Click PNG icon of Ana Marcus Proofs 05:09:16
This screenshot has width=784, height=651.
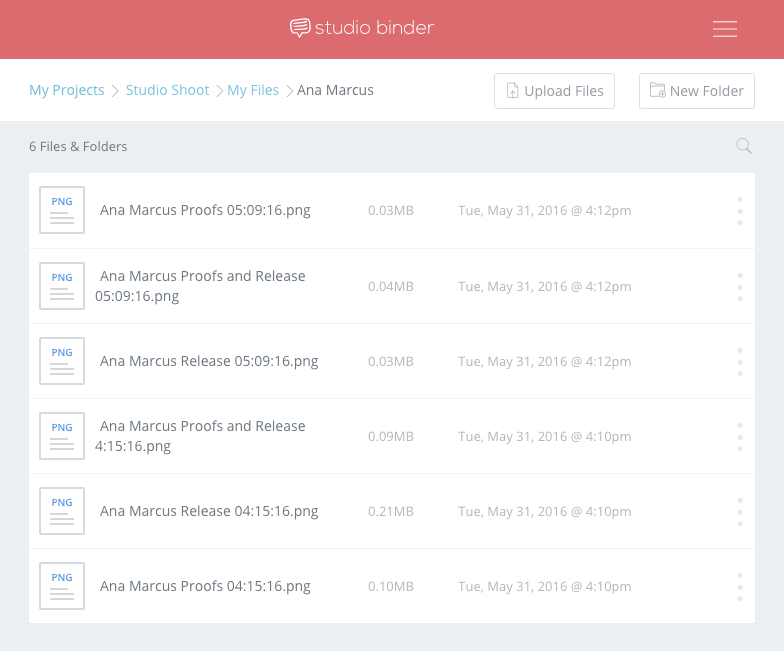point(62,210)
